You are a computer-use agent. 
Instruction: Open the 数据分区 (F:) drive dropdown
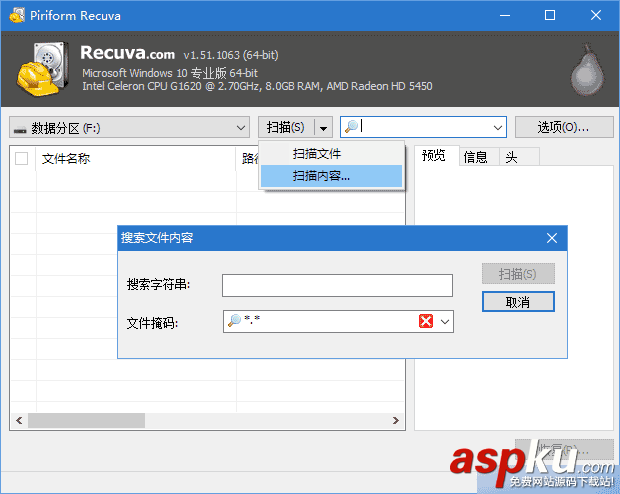tap(129, 127)
